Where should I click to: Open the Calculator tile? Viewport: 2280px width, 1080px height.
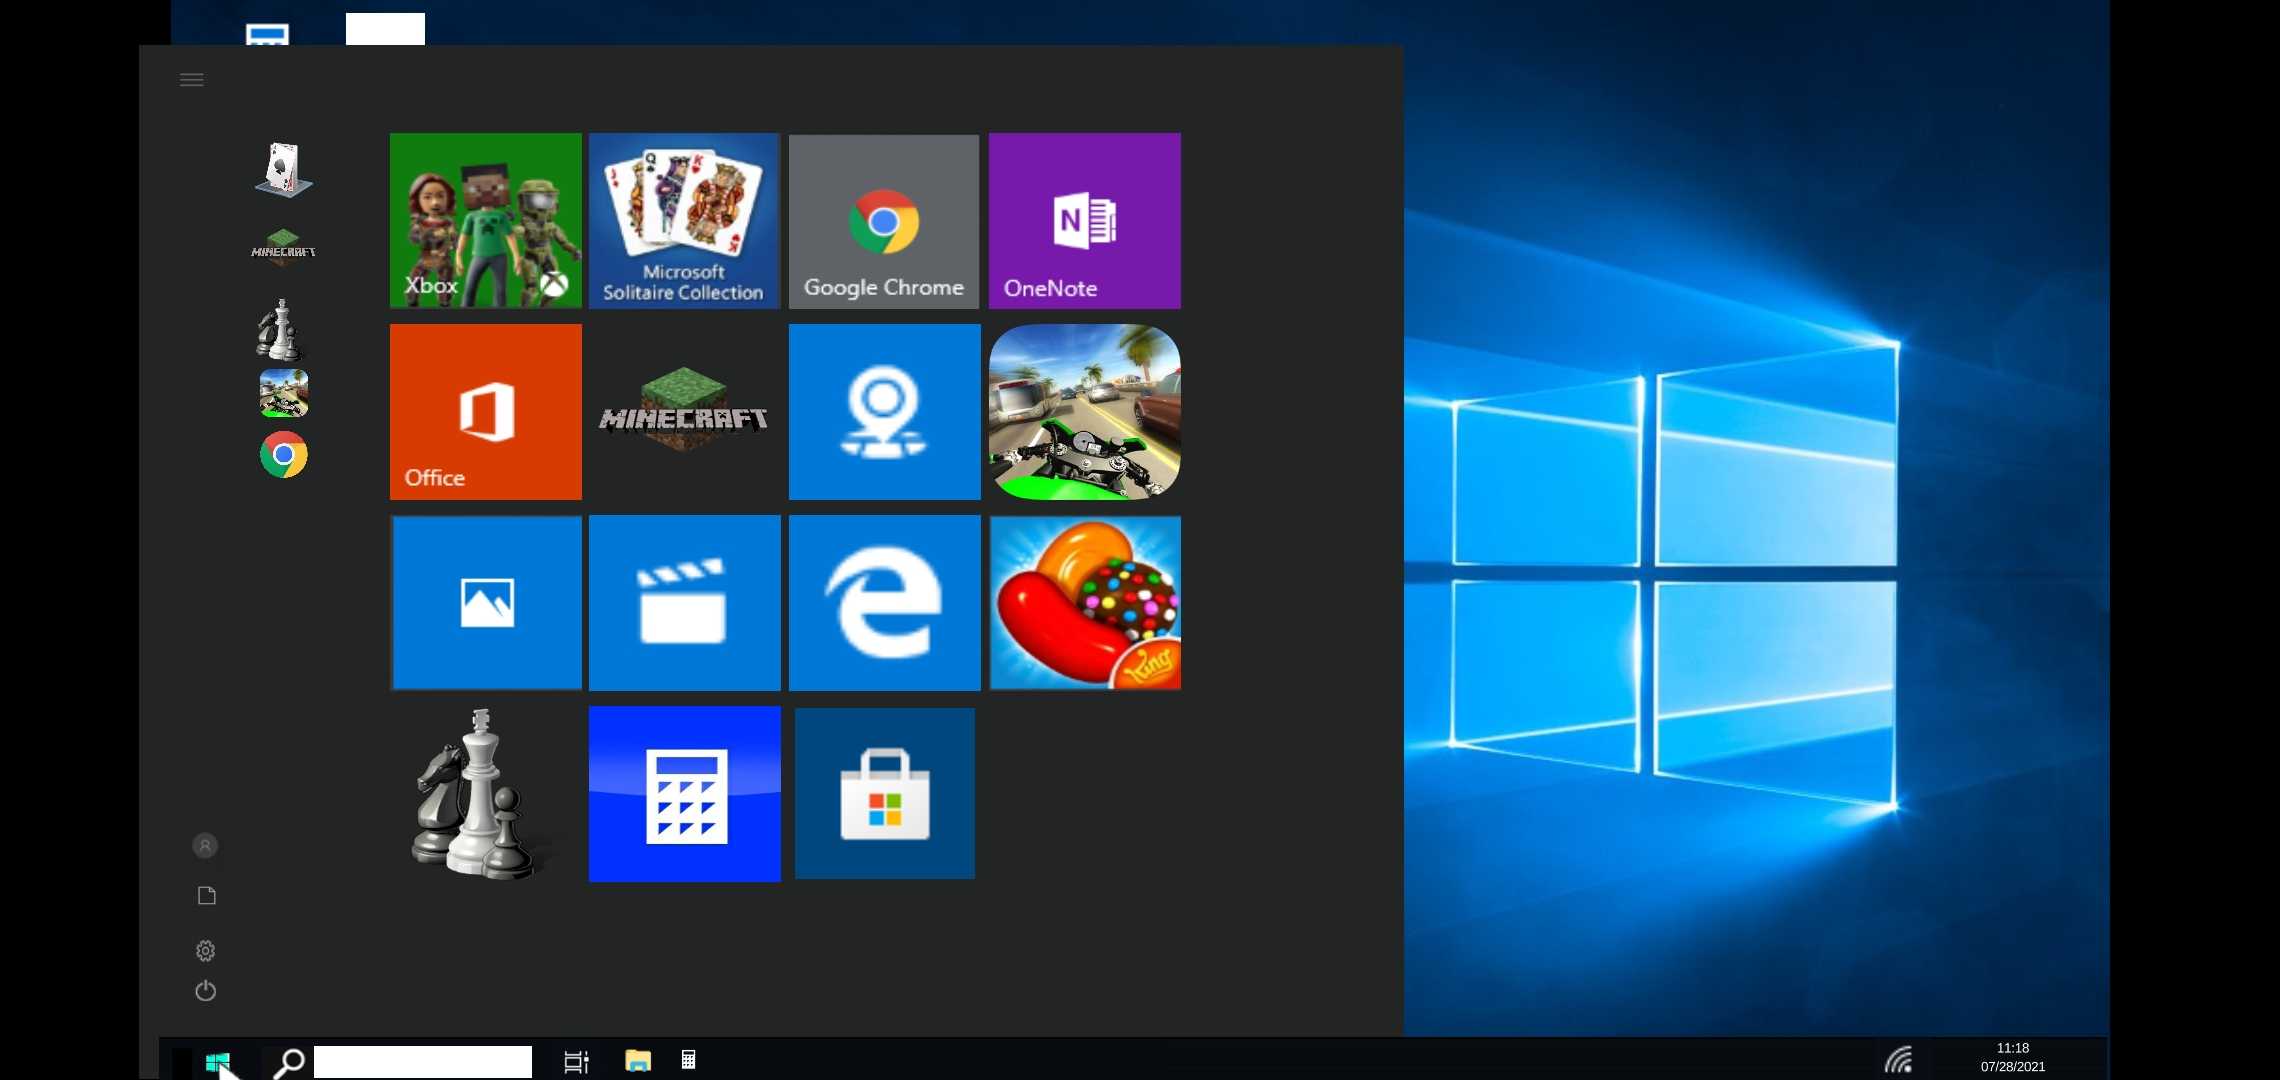click(x=684, y=794)
